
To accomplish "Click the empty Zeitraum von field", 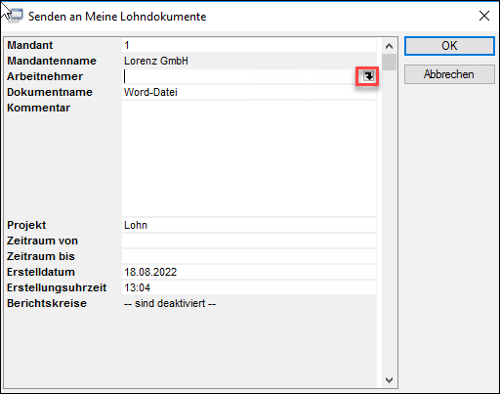I will coord(249,241).
